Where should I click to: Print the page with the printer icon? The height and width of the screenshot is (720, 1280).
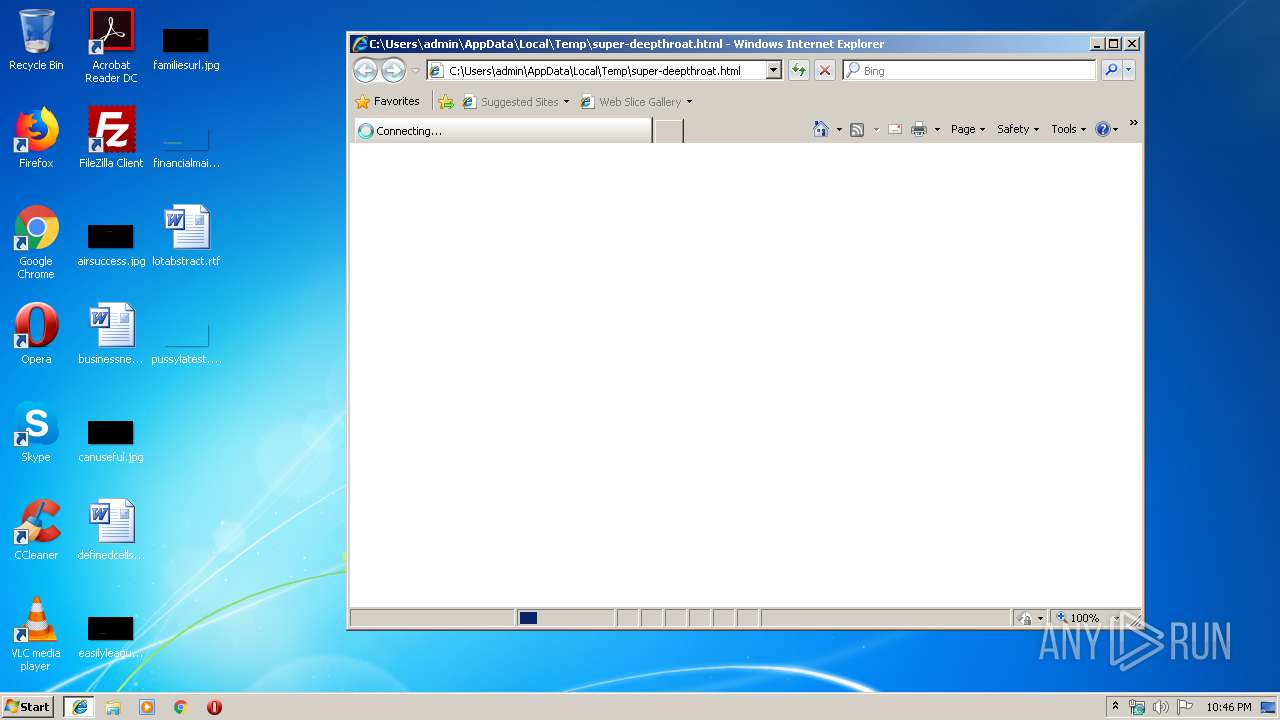point(919,129)
